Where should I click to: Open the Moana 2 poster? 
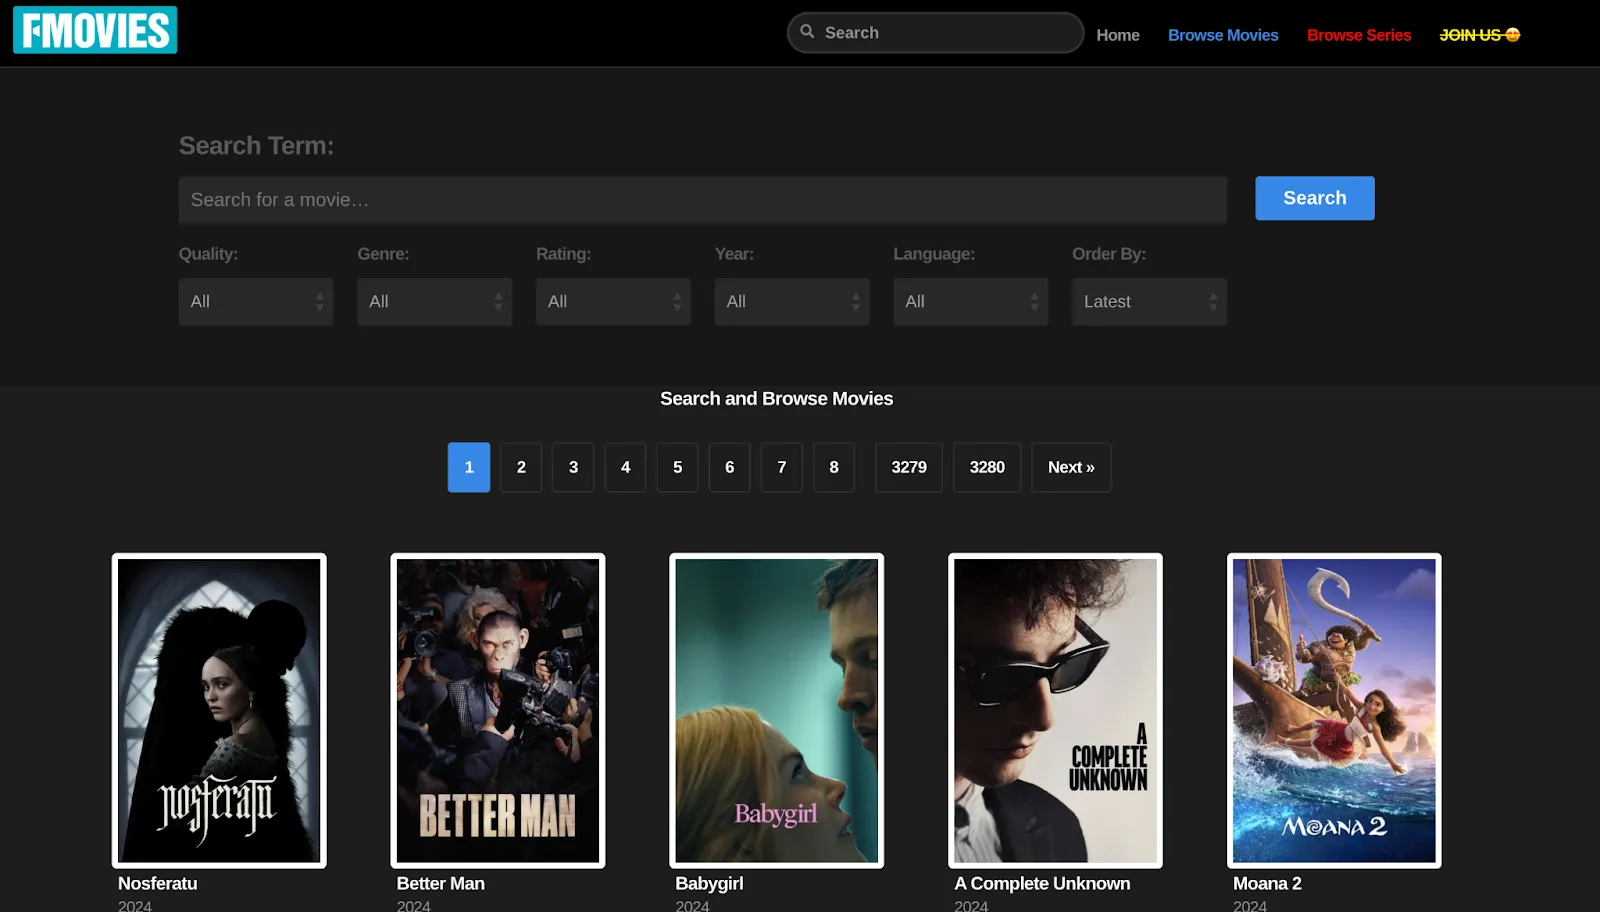pyautogui.click(x=1334, y=710)
